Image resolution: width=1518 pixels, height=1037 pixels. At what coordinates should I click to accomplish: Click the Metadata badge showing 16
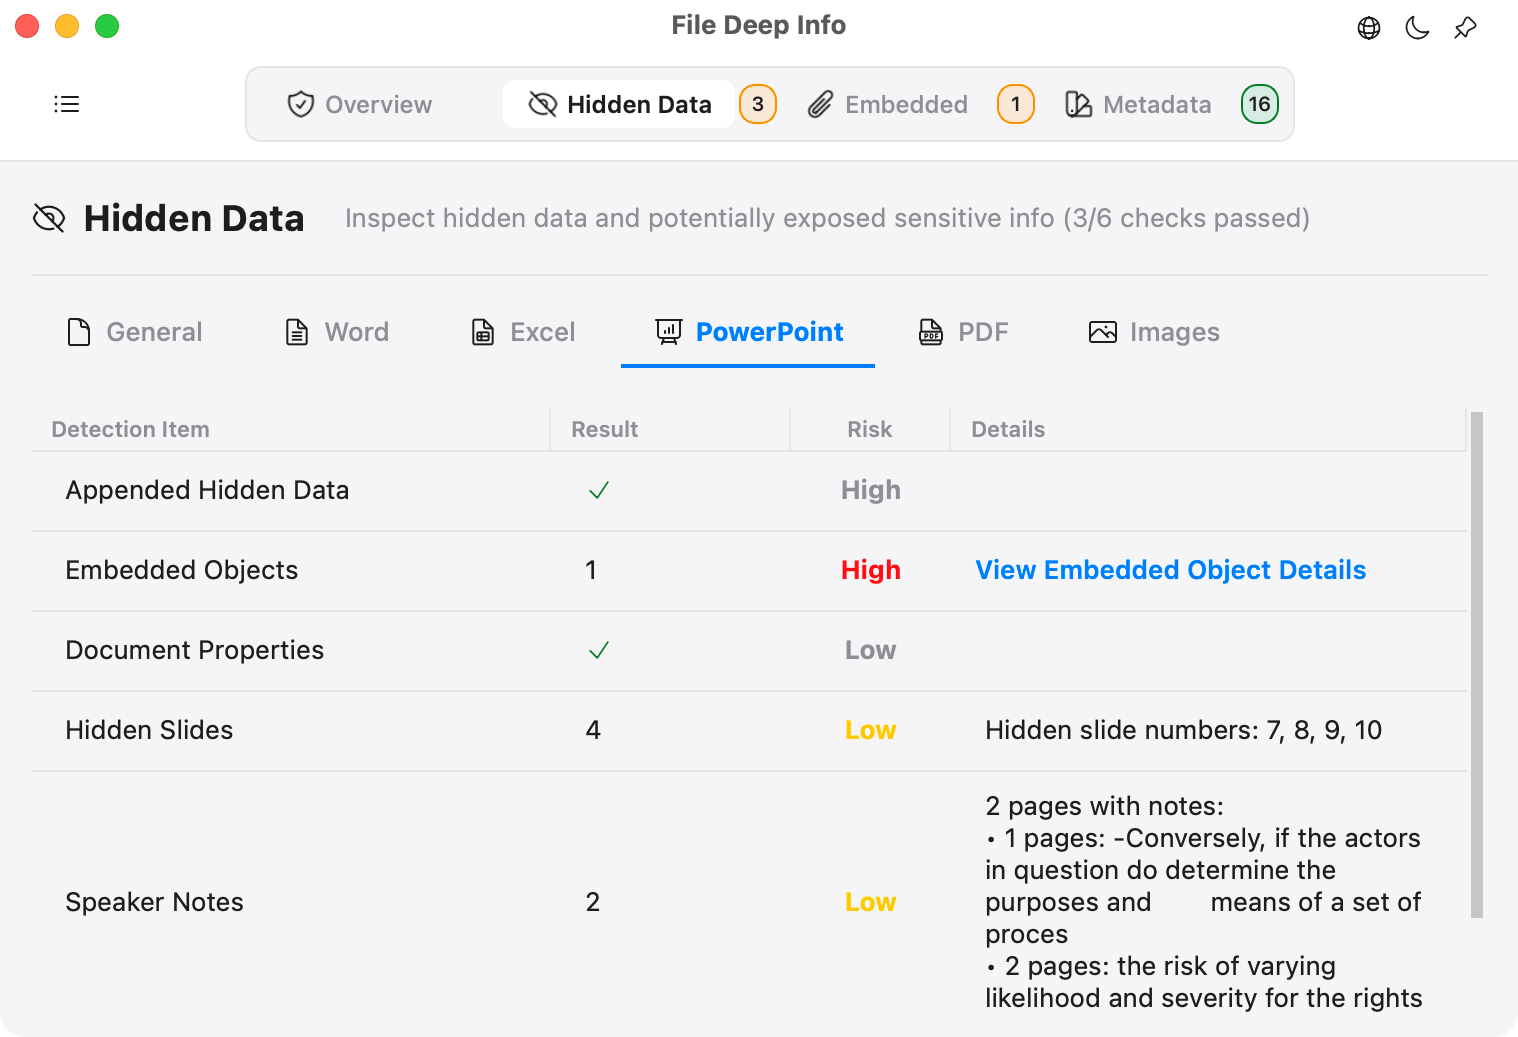(x=1260, y=104)
